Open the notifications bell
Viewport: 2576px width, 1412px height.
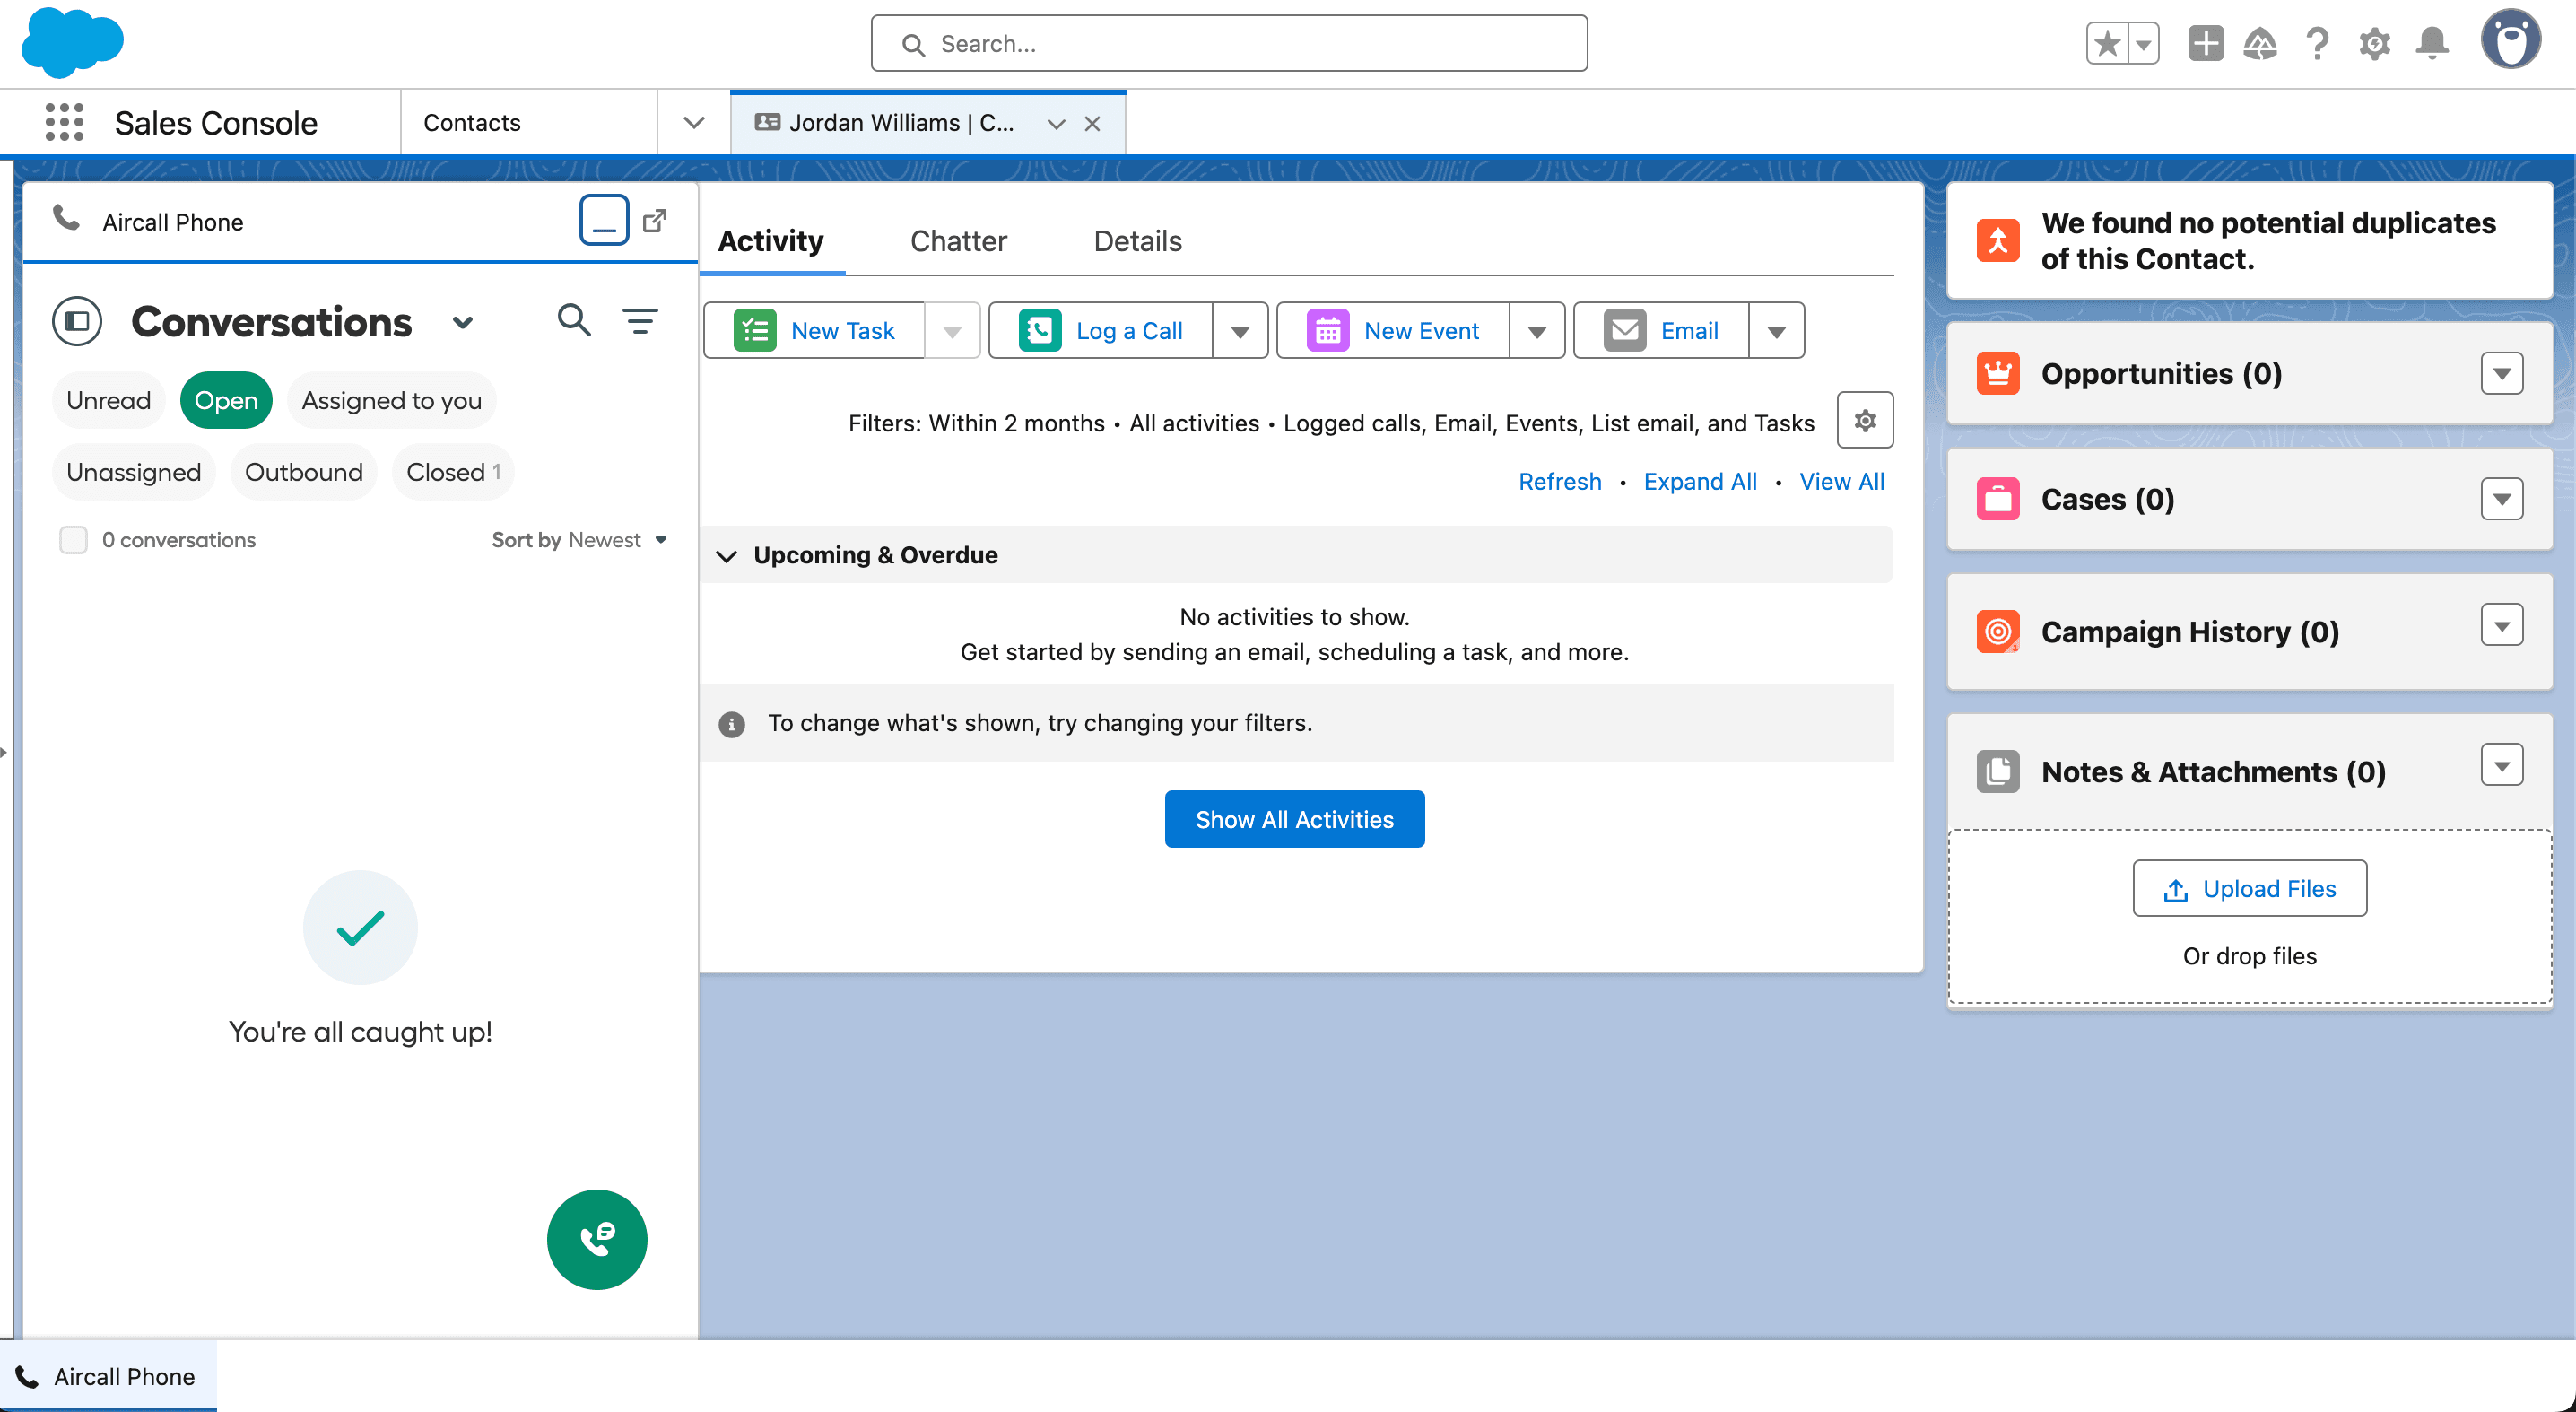coord(2431,44)
